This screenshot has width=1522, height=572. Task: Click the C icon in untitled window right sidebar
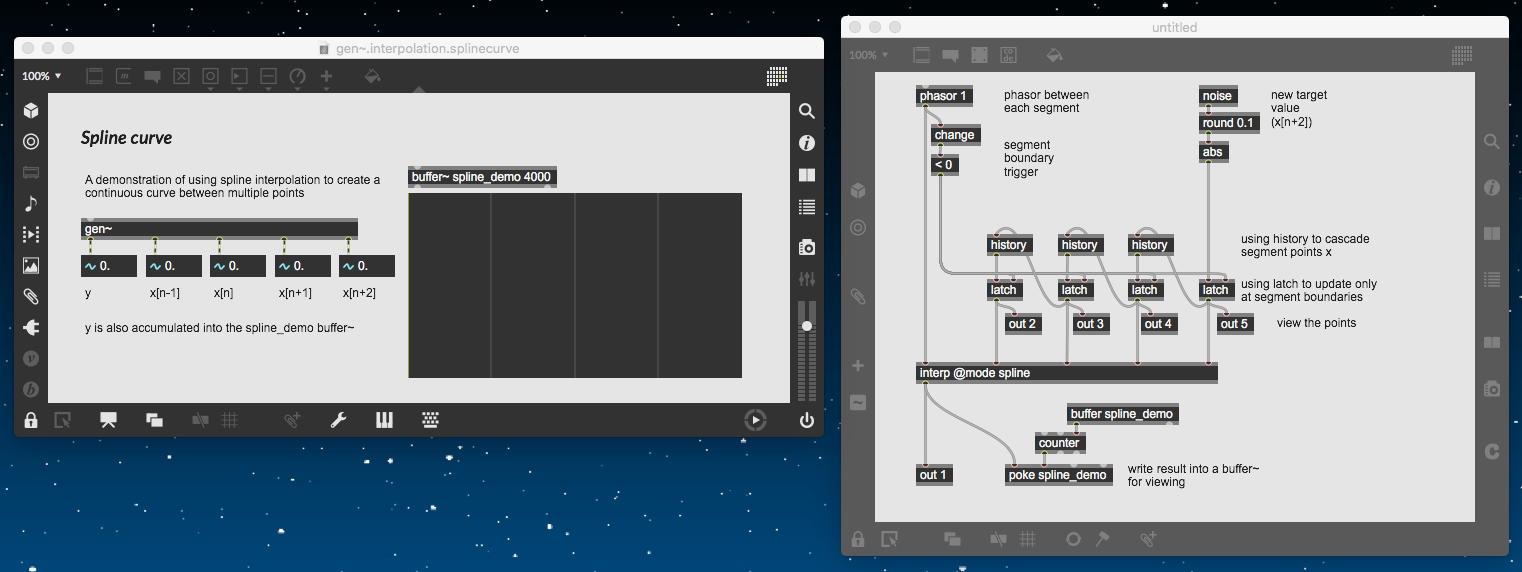1492,451
